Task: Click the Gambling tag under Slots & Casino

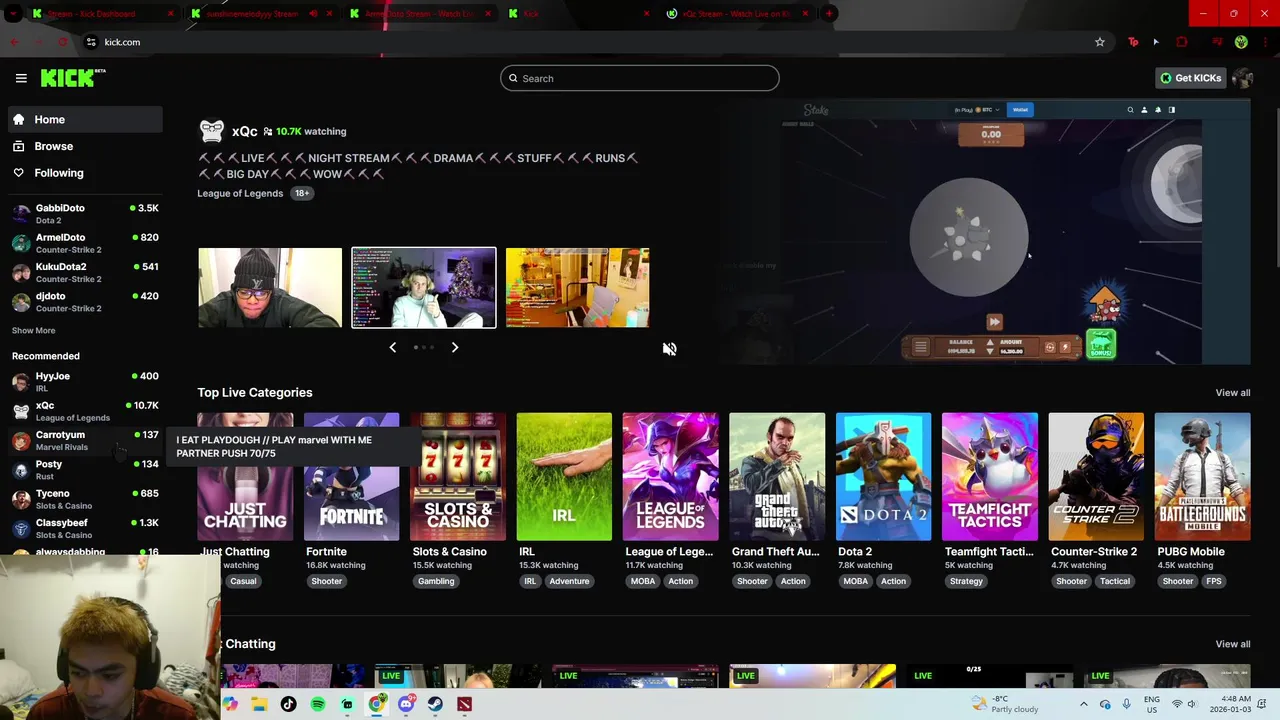Action: point(436,581)
